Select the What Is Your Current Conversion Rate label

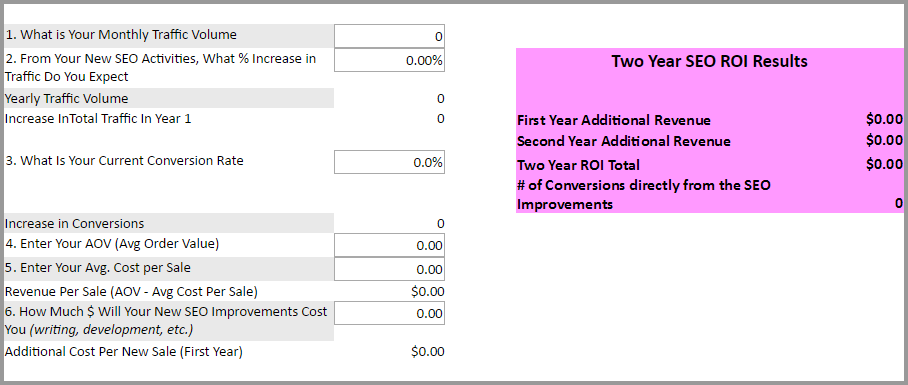(125, 161)
